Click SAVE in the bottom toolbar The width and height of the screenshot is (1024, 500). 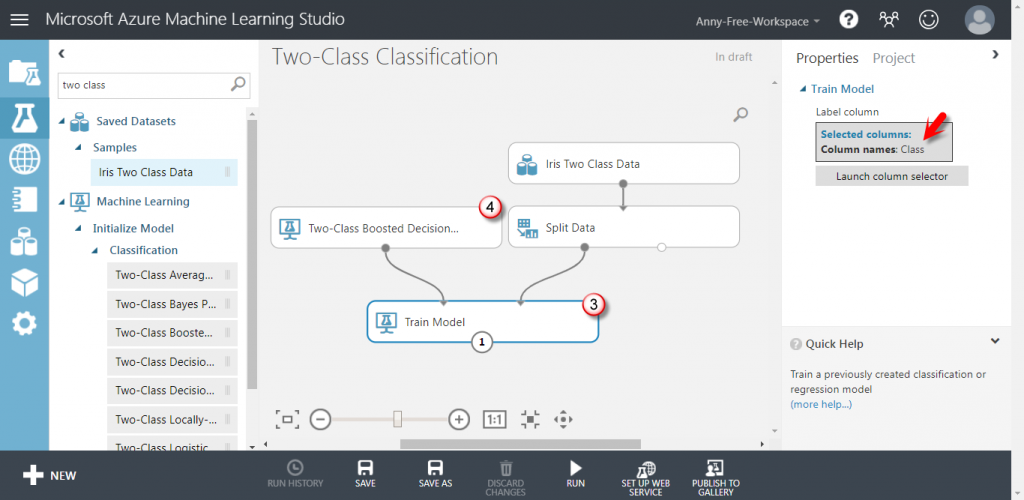[x=365, y=475]
